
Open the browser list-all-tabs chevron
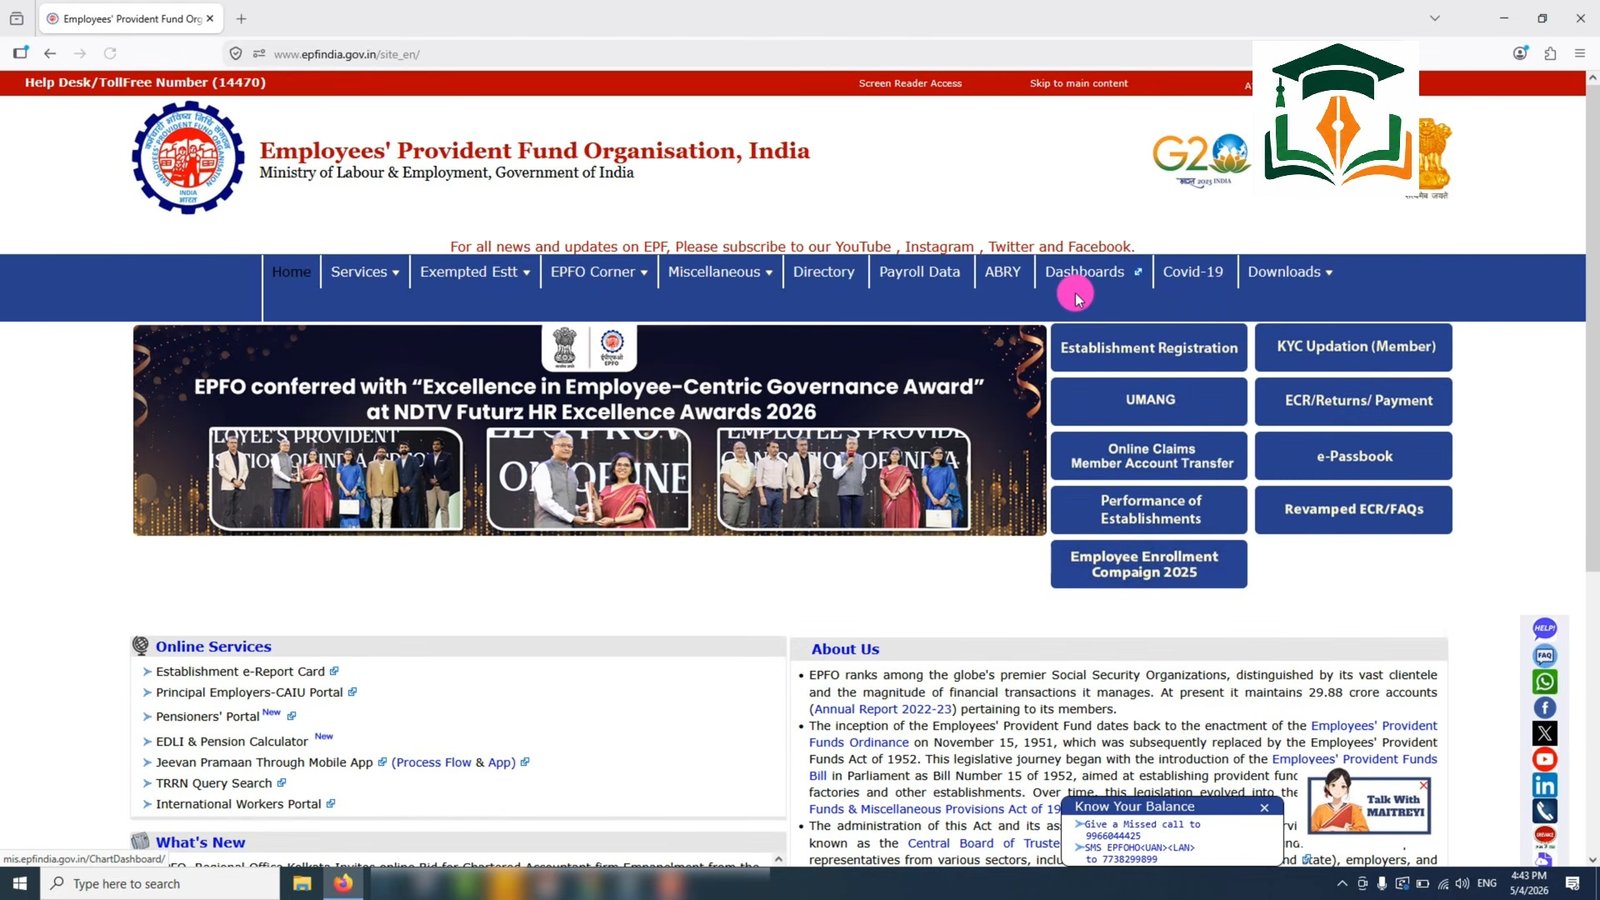1435,18
